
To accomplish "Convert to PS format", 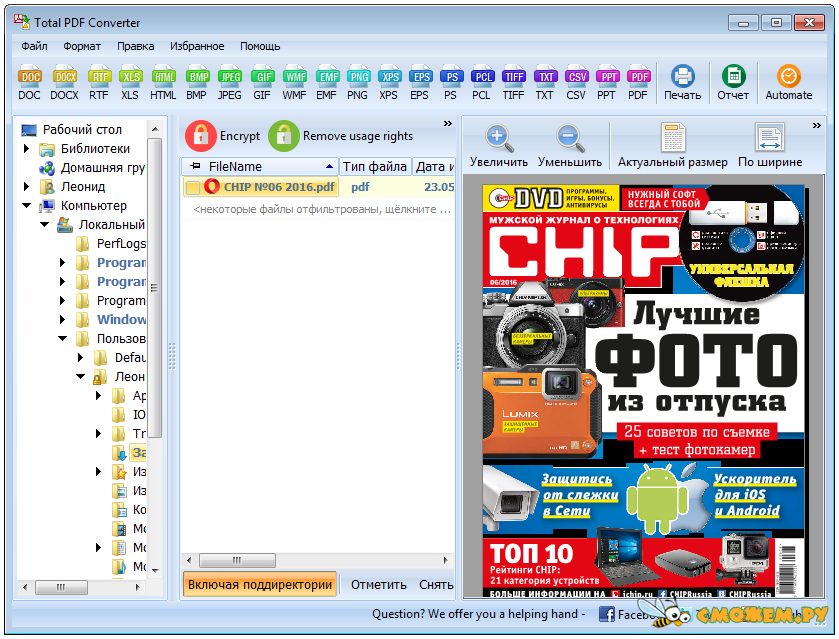I will [x=451, y=83].
